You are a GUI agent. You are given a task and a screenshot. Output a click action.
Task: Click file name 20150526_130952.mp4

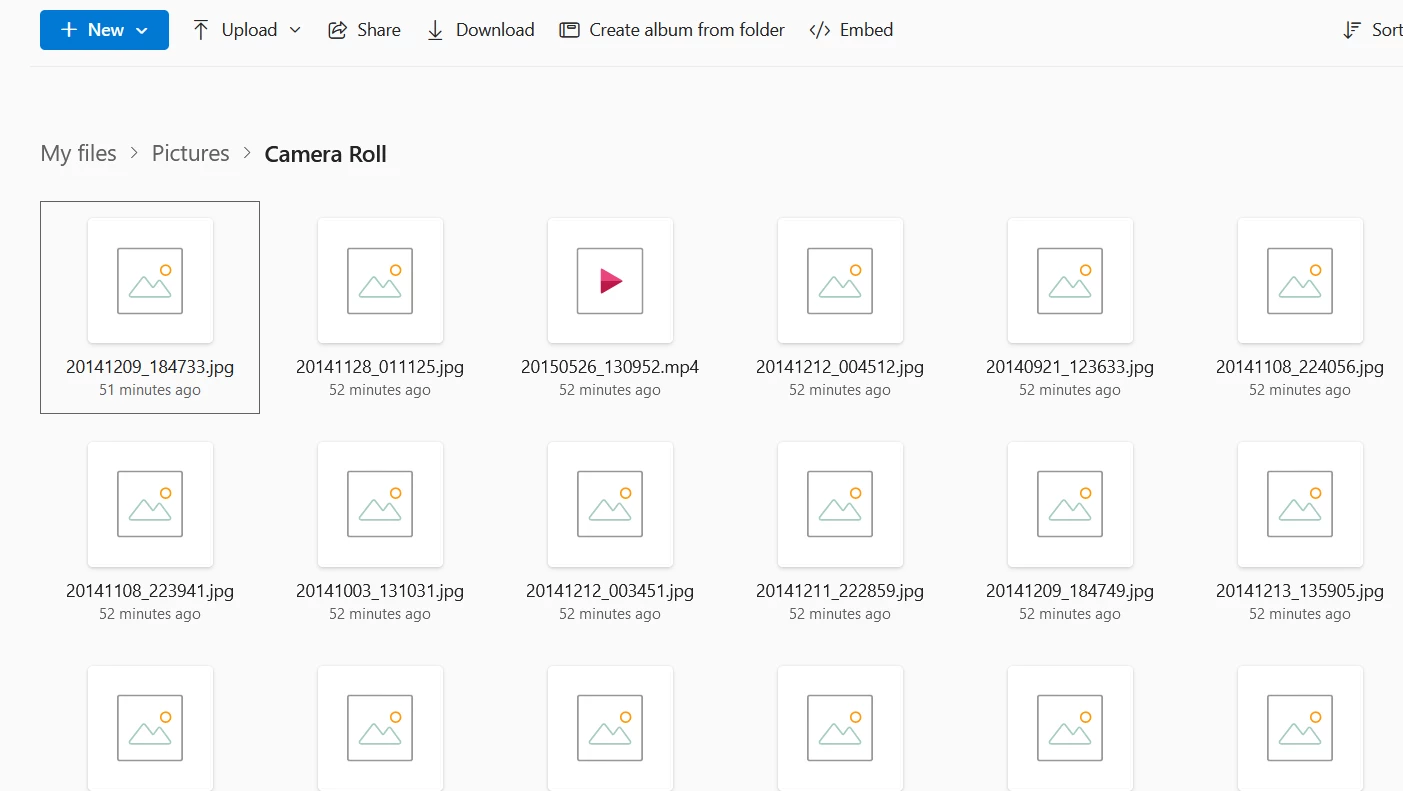coord(610,367)
